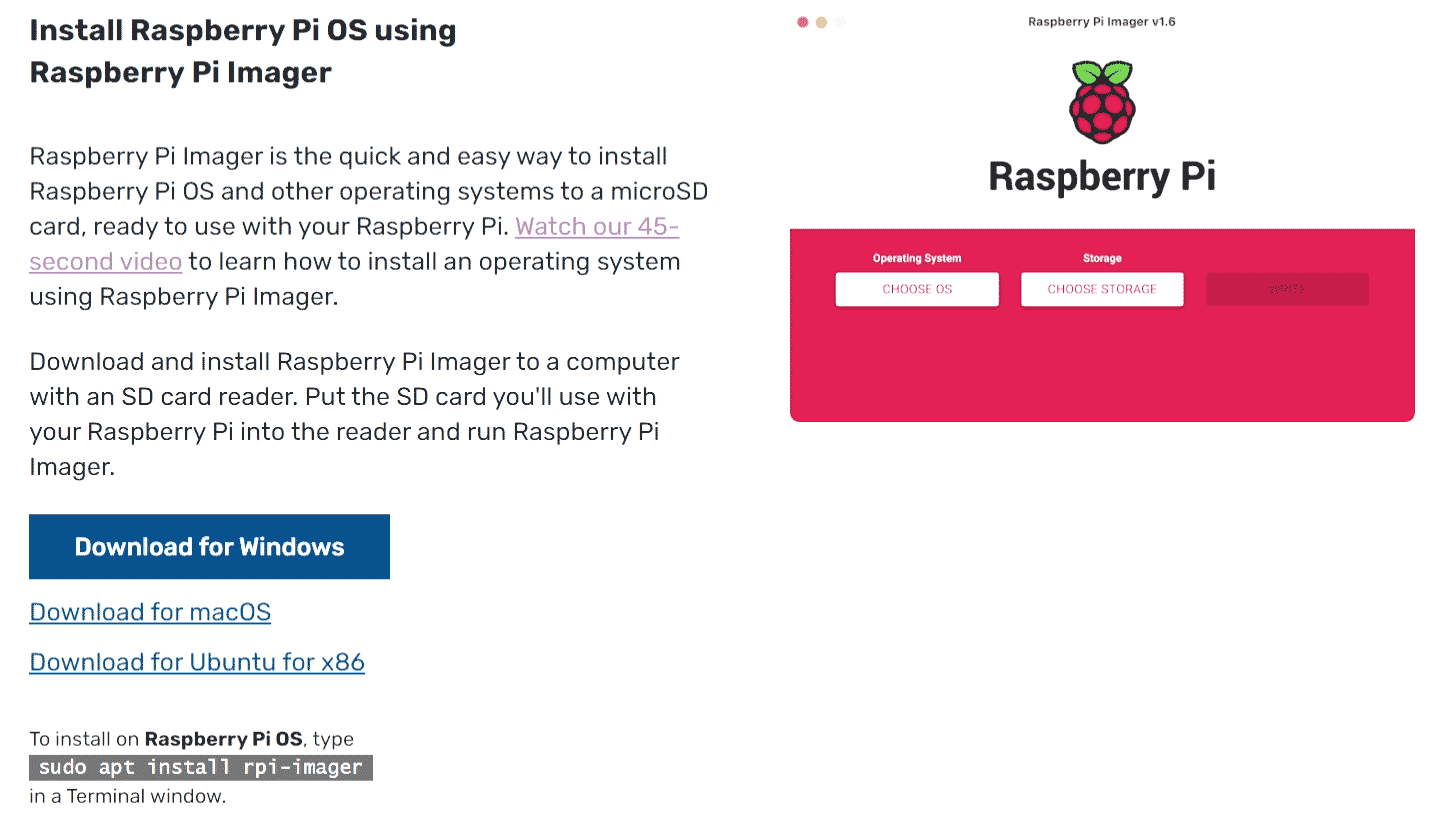Viewport: 1437px width, 828px height.
Task: Open the Watch our 45-second video link
Action: click(597, 227)
